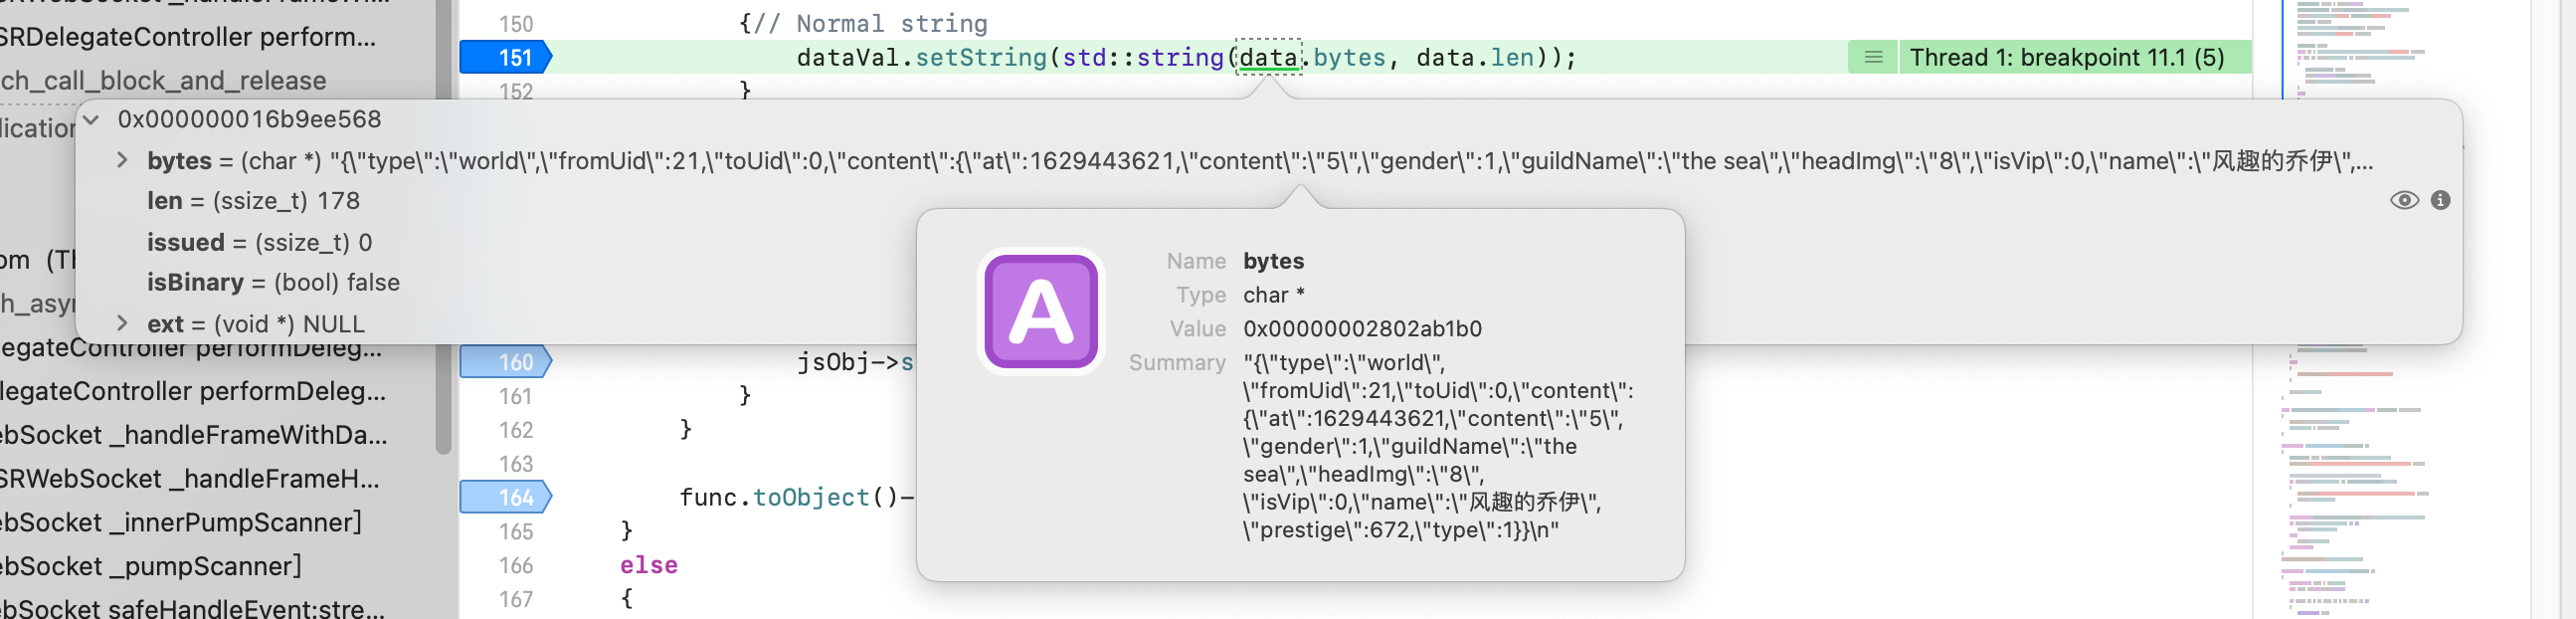Click the purple A string type icon

coord(1040,311)
